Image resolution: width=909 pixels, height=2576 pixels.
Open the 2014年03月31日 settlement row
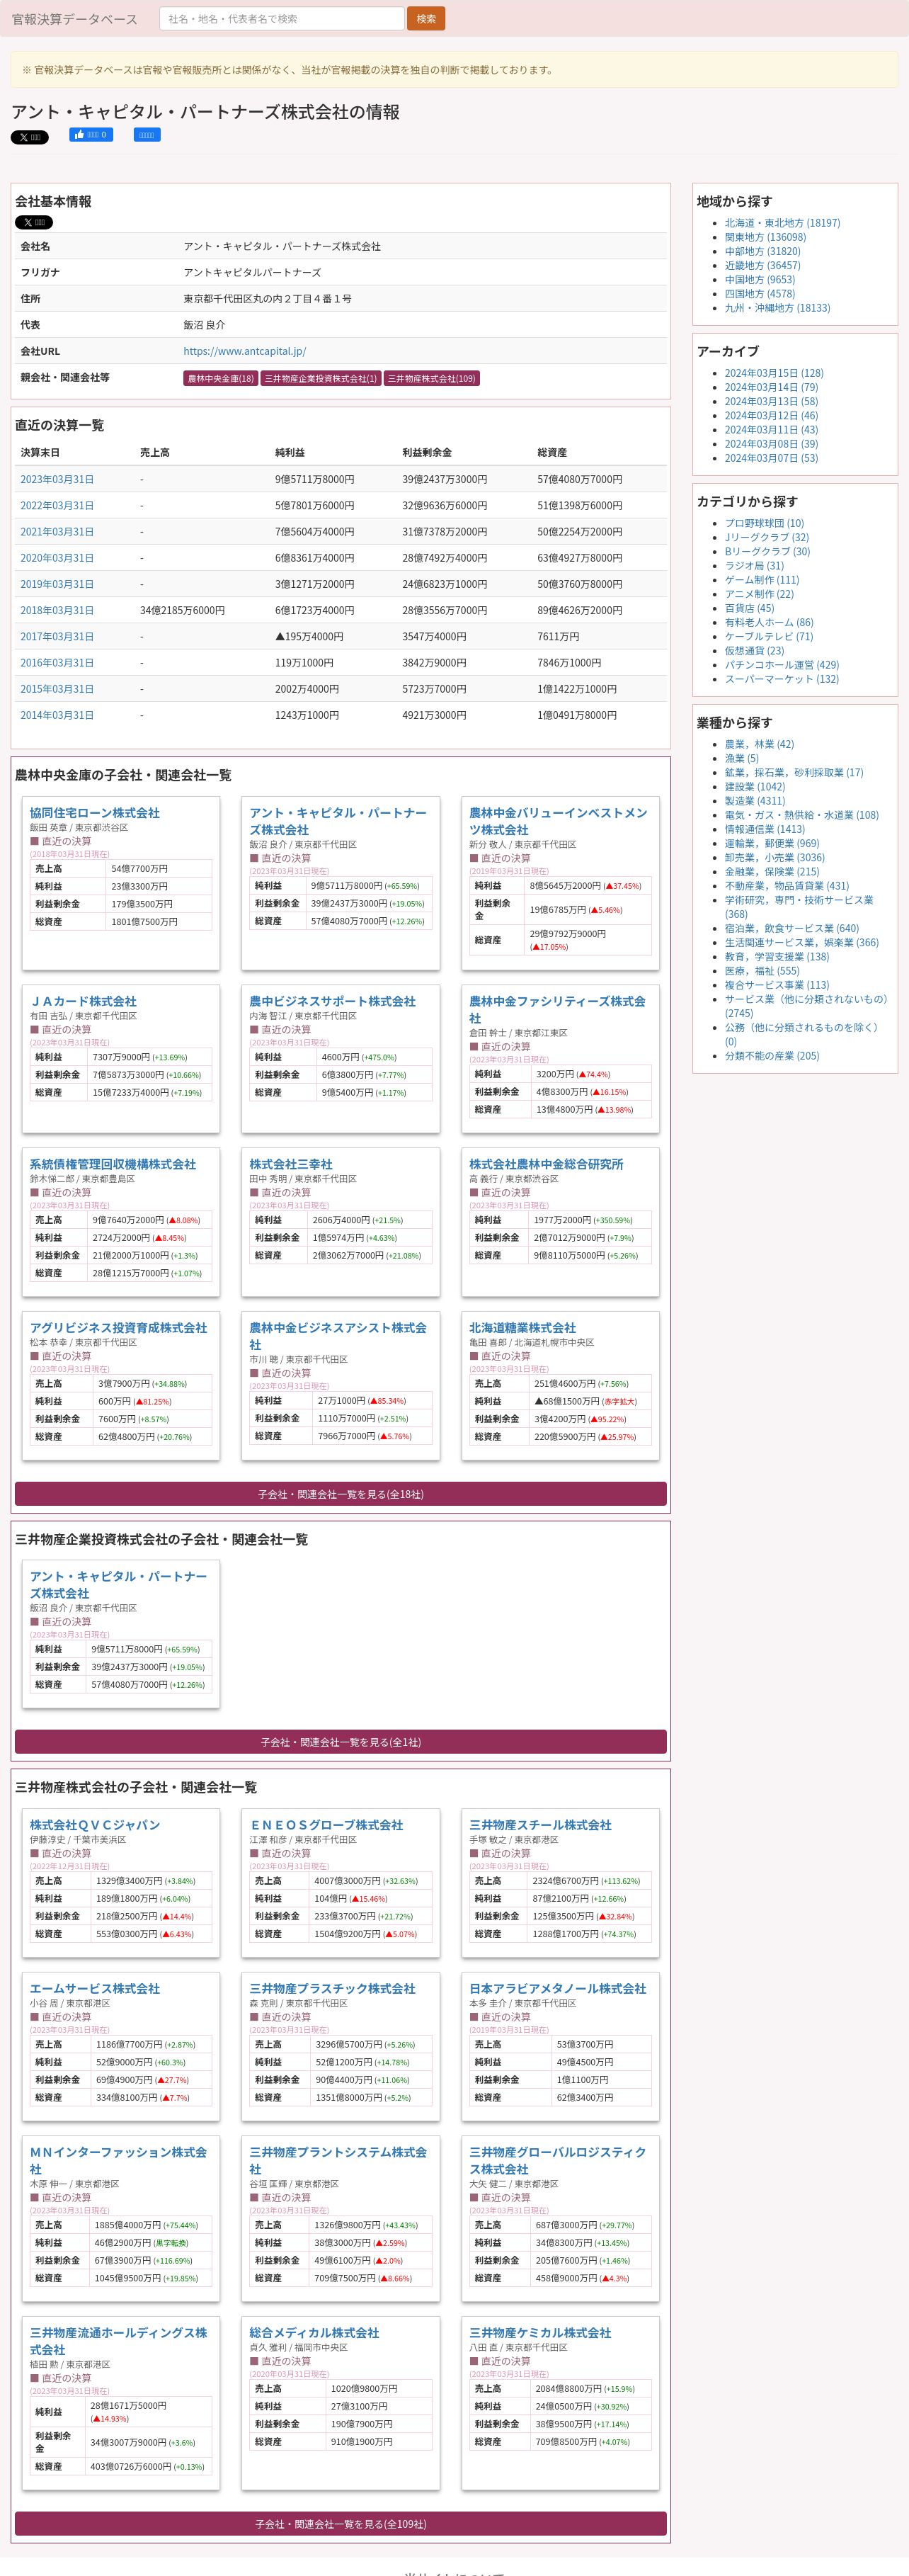click(57, 715)
